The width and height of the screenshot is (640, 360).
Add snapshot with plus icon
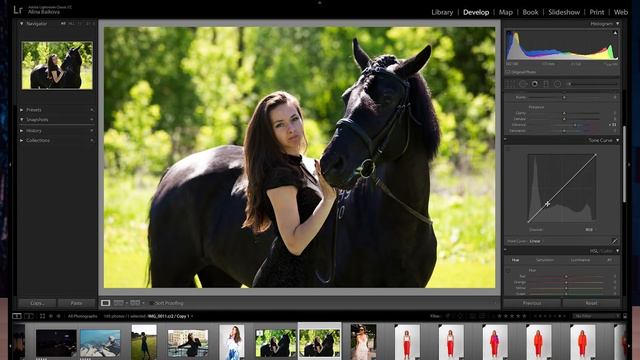[x=91, y=120]
